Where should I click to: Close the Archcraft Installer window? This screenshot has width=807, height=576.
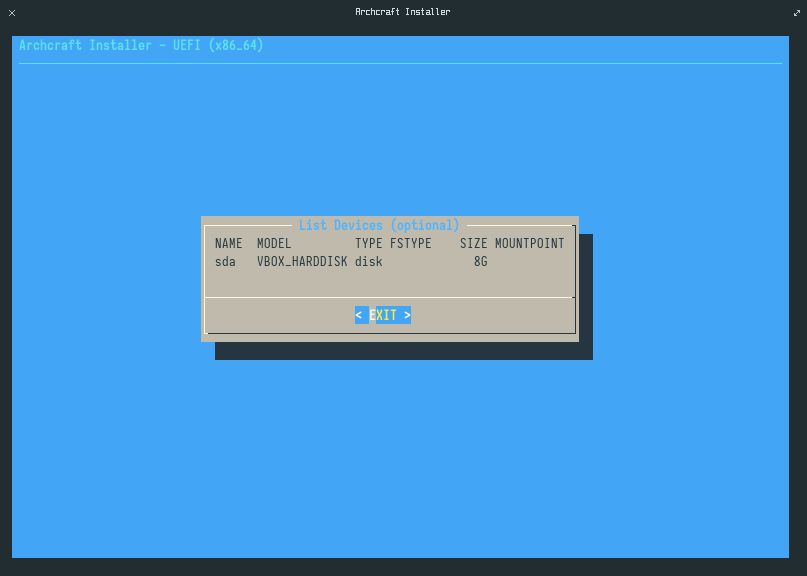(x=12, y=13)
